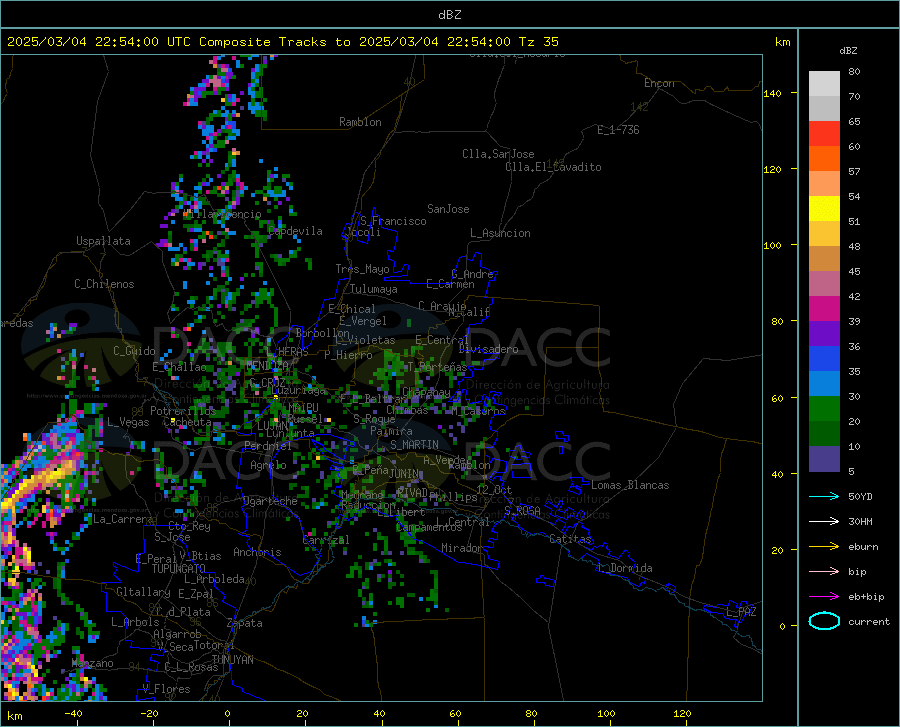
Task: Click the Capdevila map label
Action: (x=295, y=231)
